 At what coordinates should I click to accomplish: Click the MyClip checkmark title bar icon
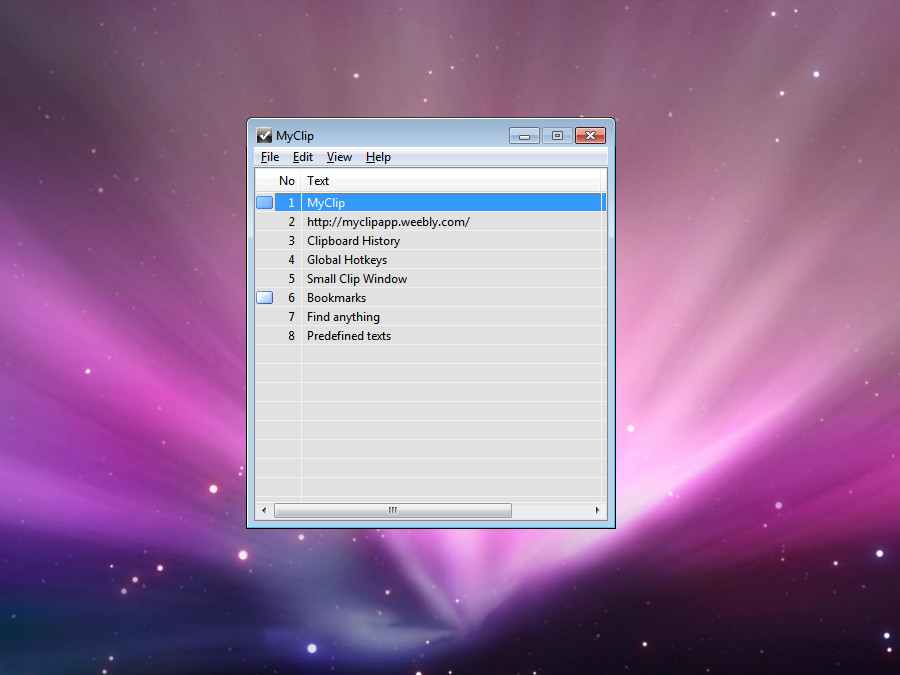[264, 135]
